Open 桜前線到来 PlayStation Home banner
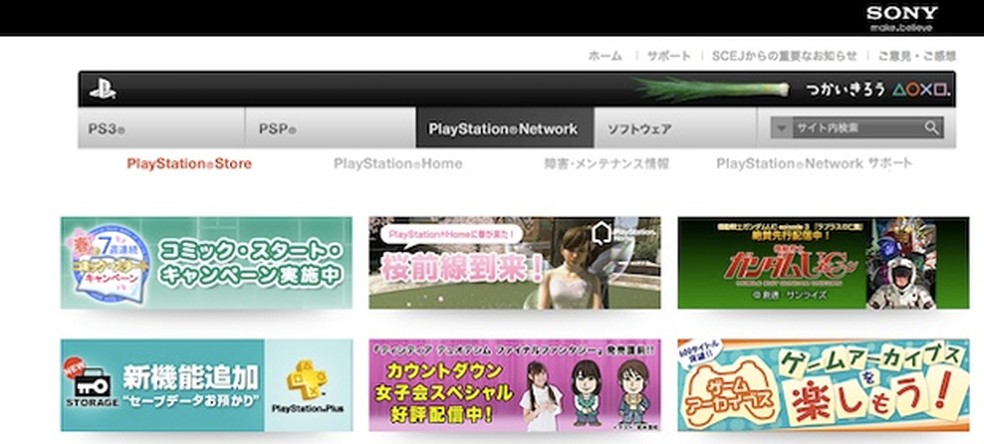The width and height of the screenshot is (984, 444). (x=515, y=263)
